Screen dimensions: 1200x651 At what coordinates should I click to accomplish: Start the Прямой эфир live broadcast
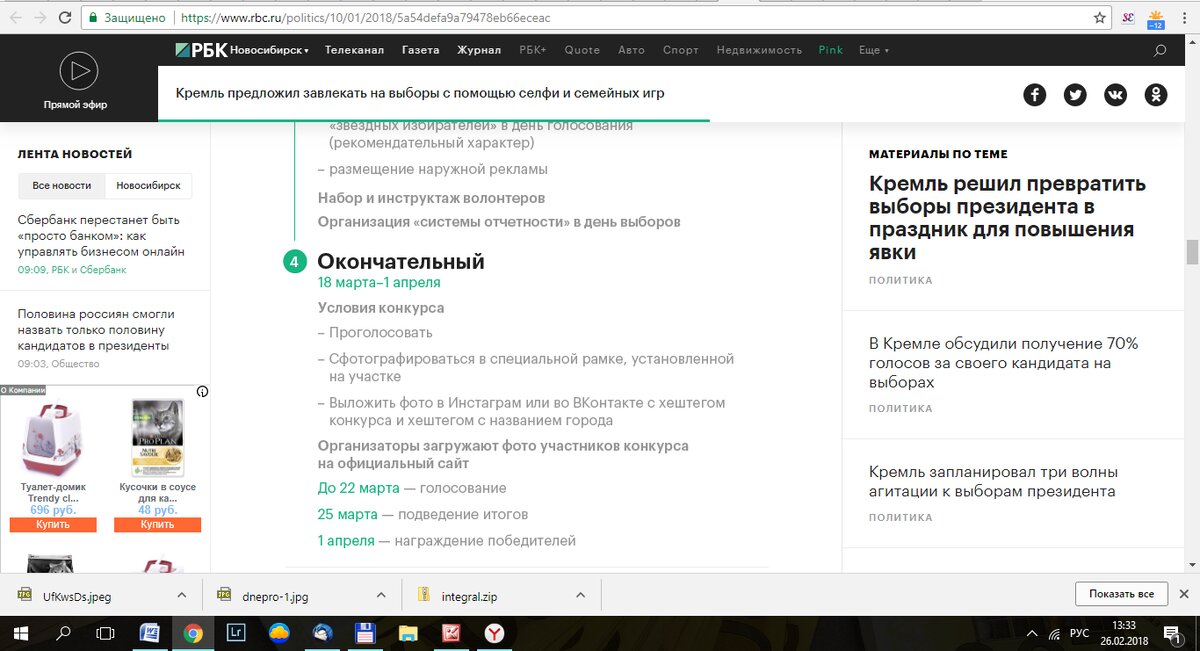[78, 70]
